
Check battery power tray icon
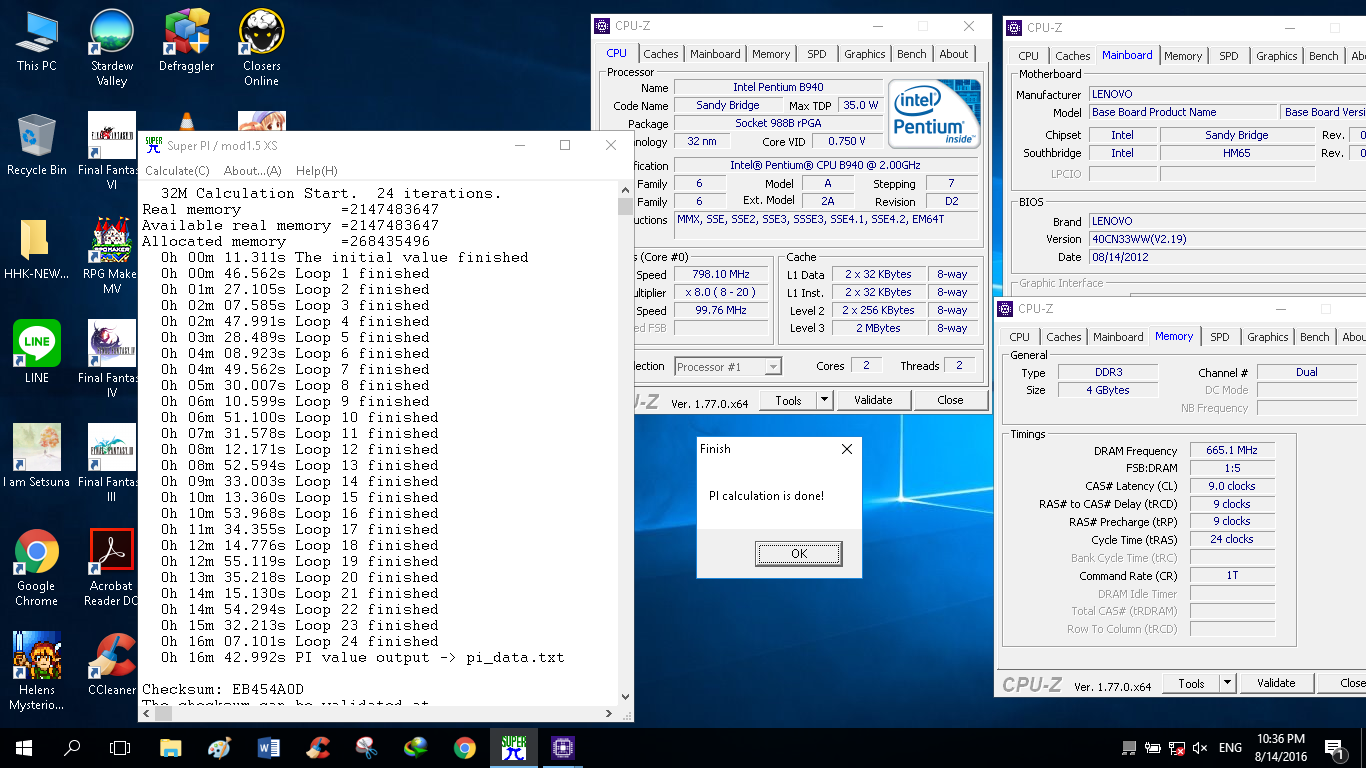[1154, 748]
